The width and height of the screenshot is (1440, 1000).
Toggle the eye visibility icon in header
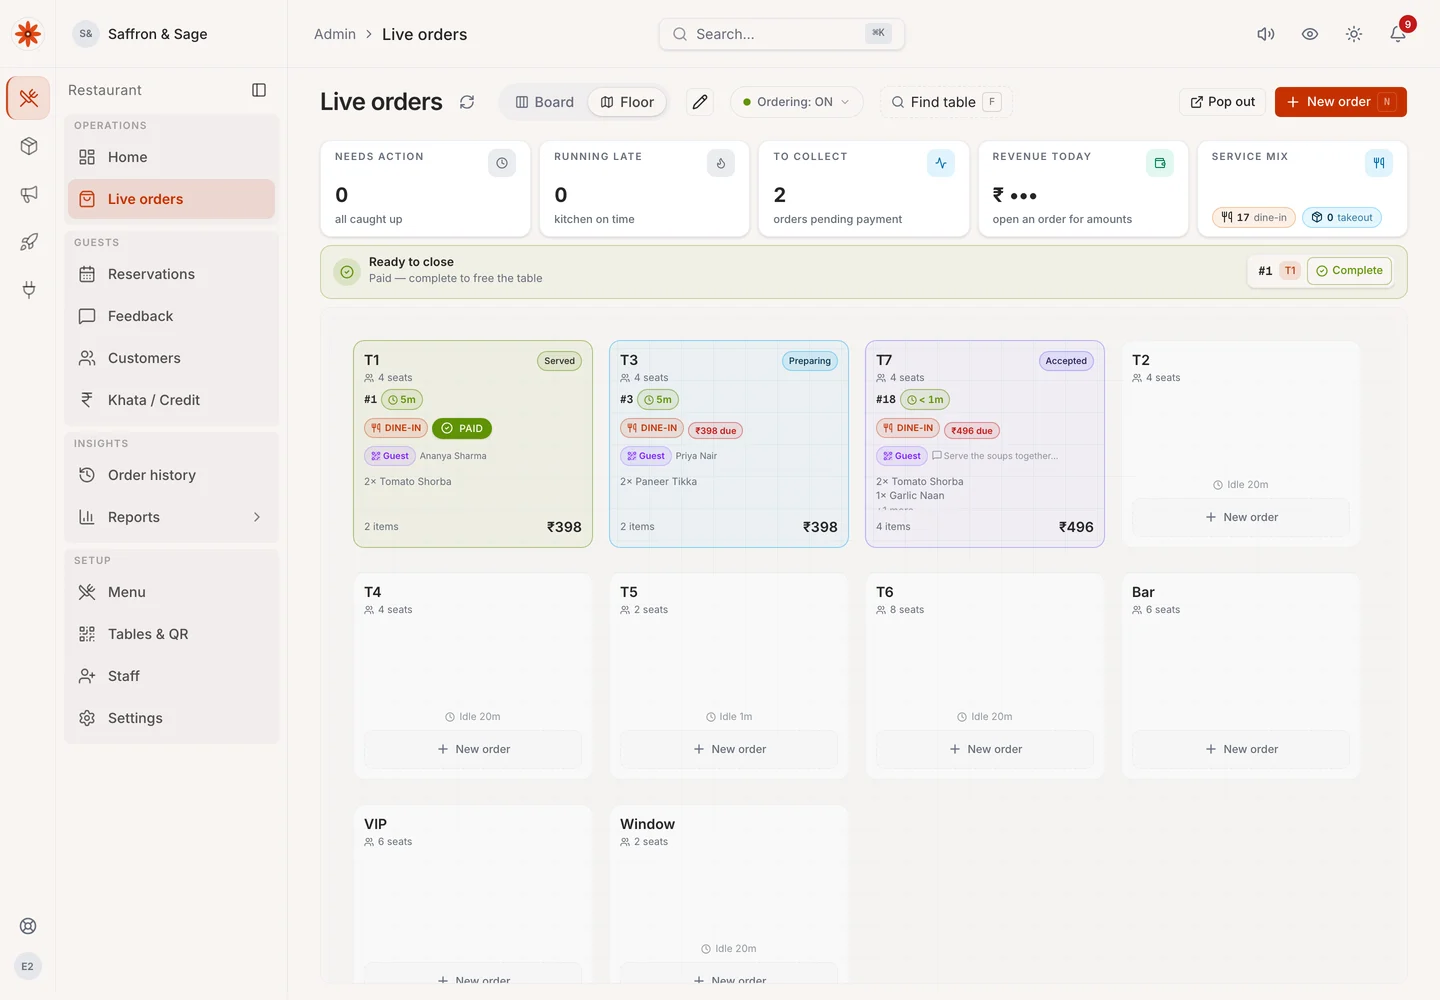click(x=1310, y=34)
